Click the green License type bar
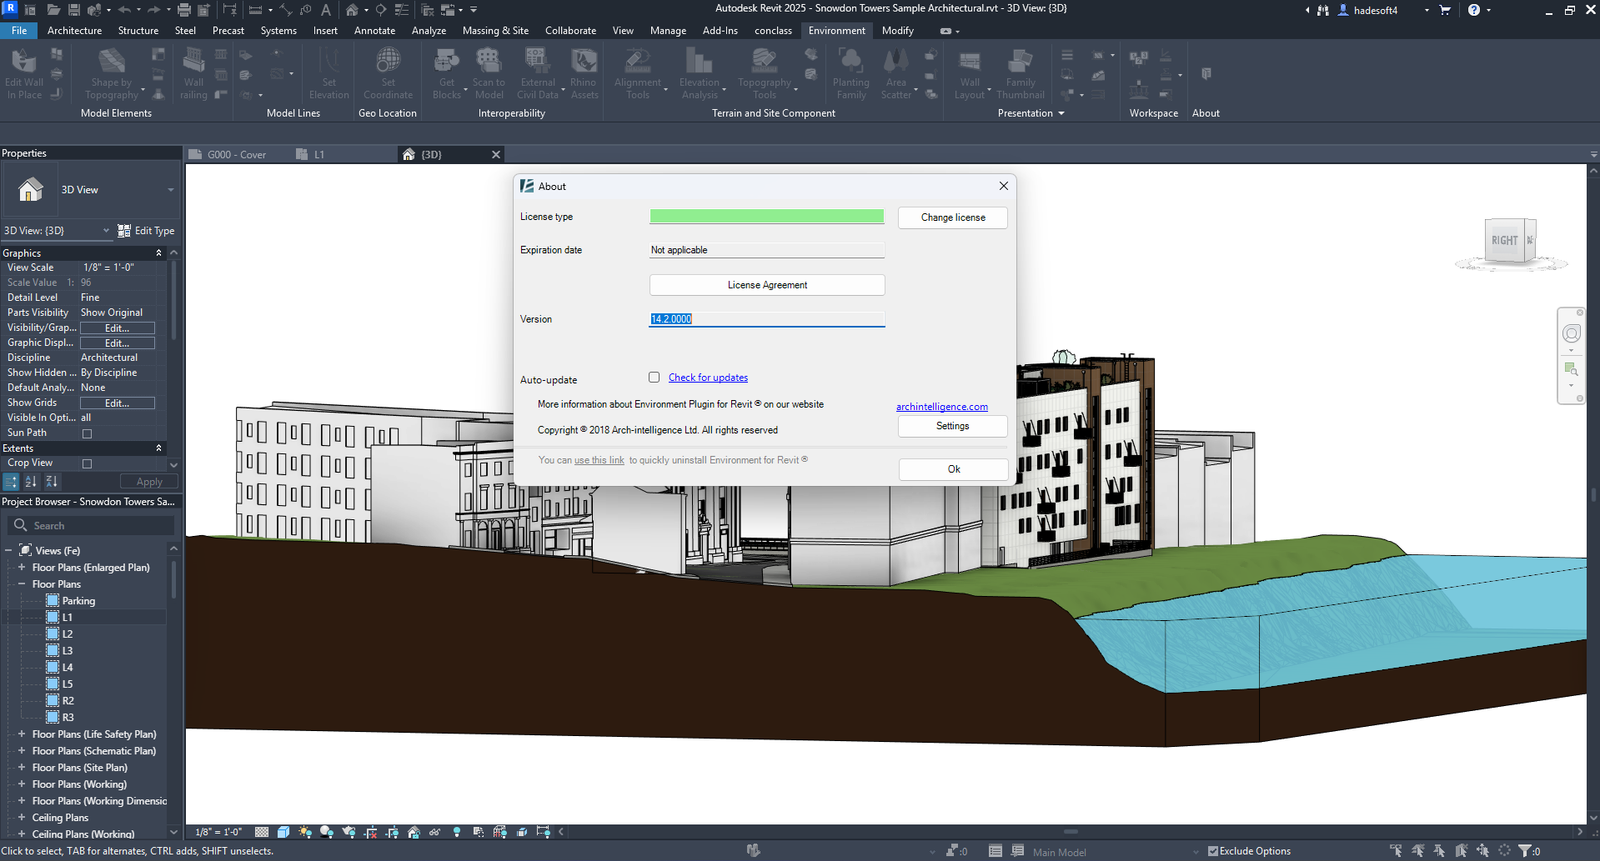 pyautogui.click(x=767, y=217)
